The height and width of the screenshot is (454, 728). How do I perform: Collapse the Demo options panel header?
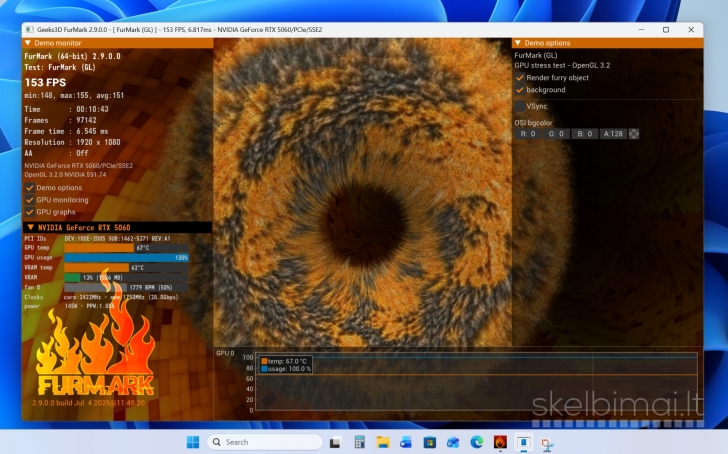518,44
